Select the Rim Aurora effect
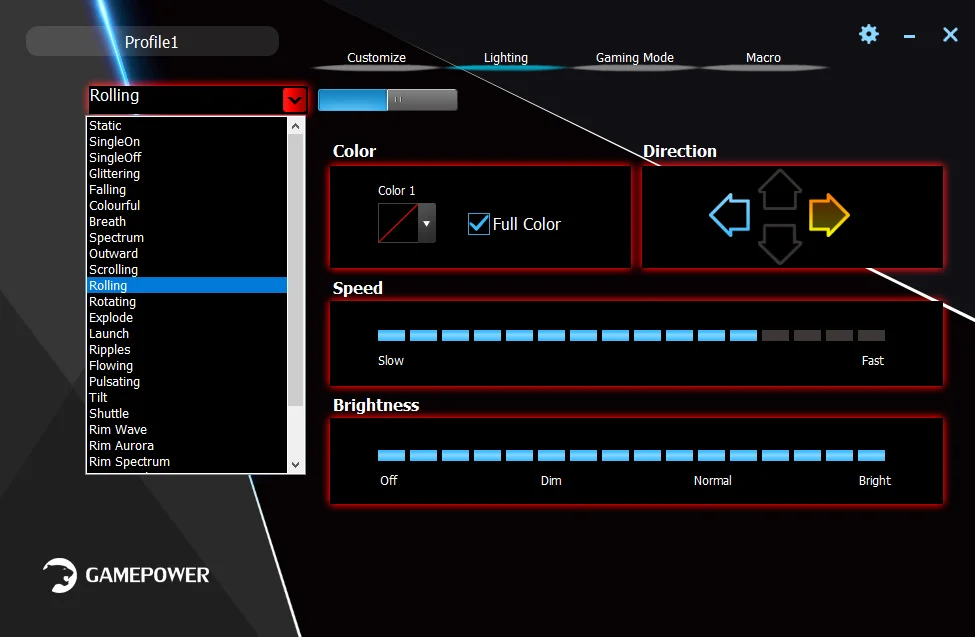The image size is (975, 637). (187, 446)
